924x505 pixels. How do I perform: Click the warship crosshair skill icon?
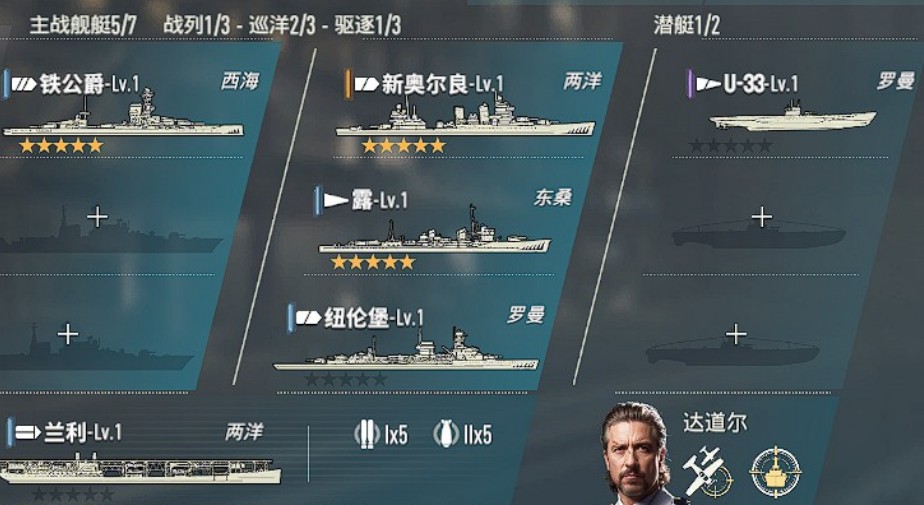click(775, 471)
